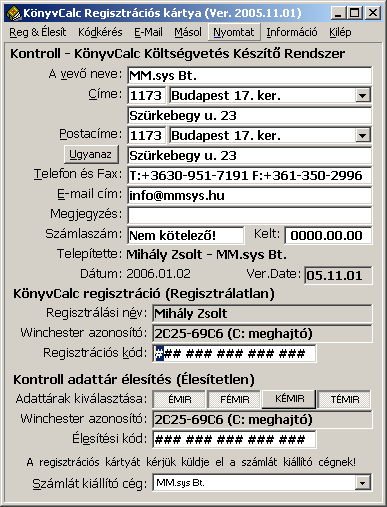Viewport: 387px width, 507px height.
Task: Click the Kelt date field
Action: pyautogui.click(x=328, y=236)
